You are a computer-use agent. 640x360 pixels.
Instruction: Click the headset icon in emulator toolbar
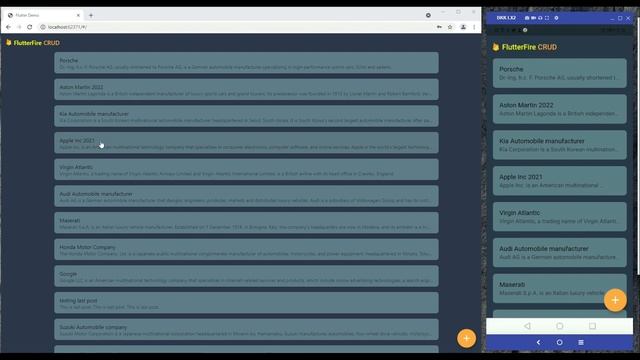coord(540,18)
